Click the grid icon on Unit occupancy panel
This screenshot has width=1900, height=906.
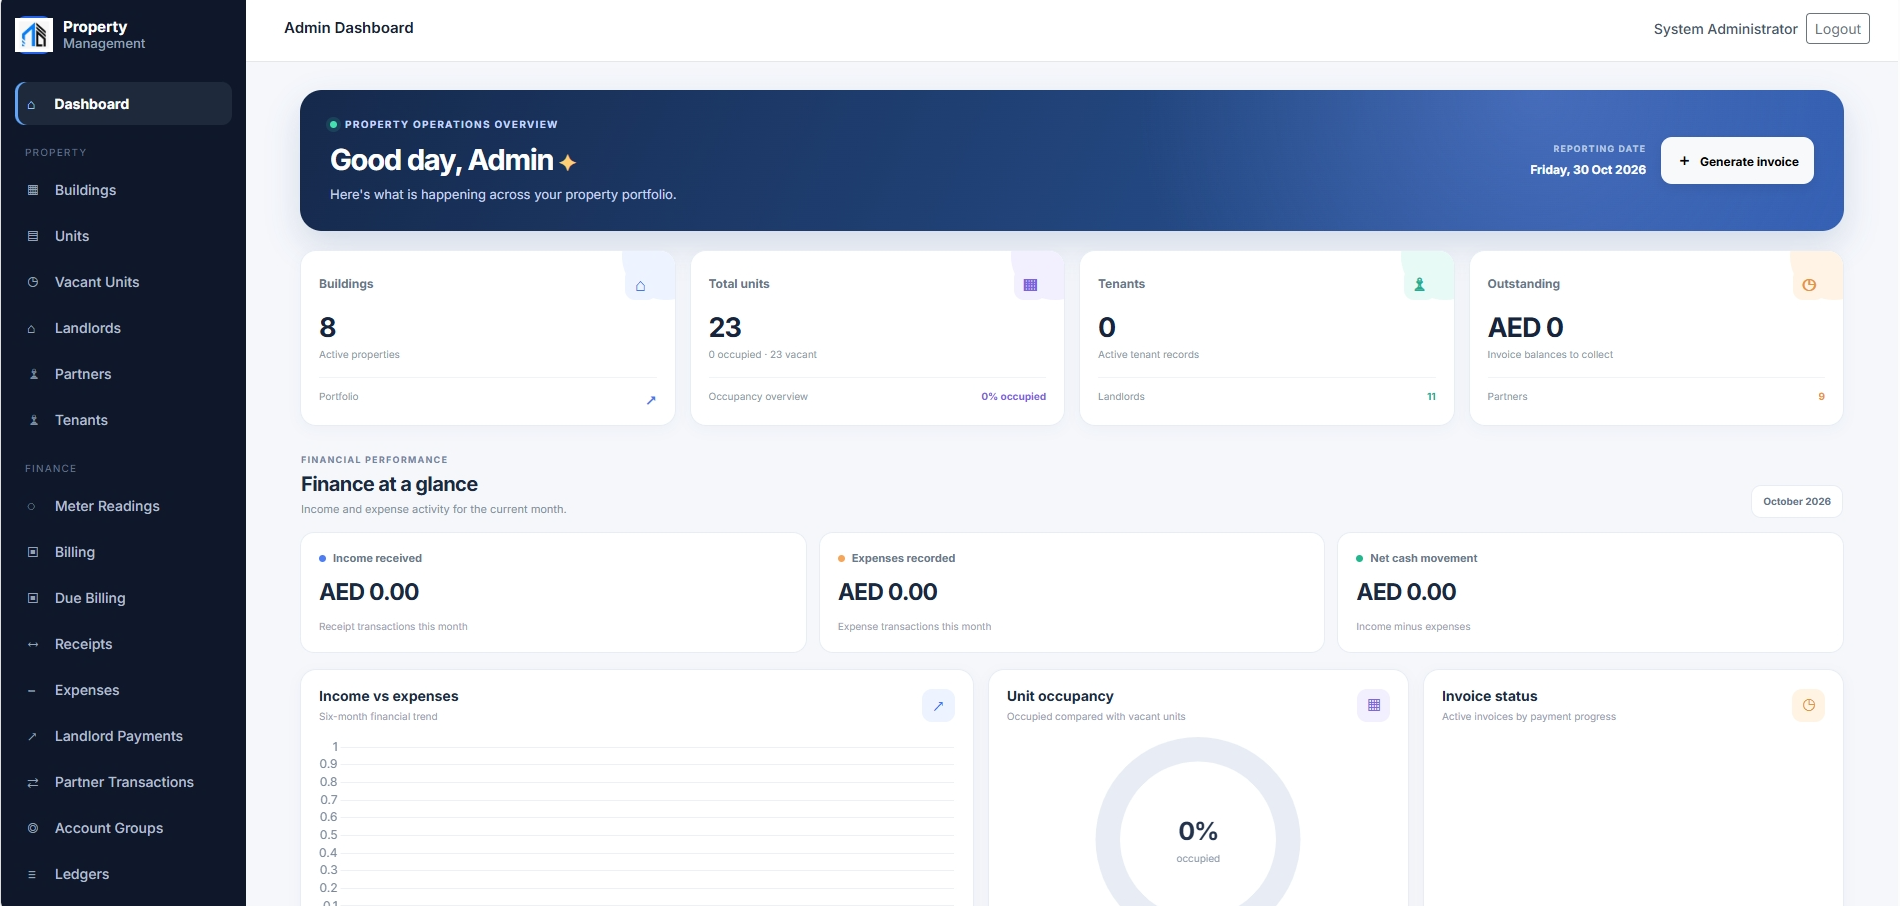click(1374, 705)
